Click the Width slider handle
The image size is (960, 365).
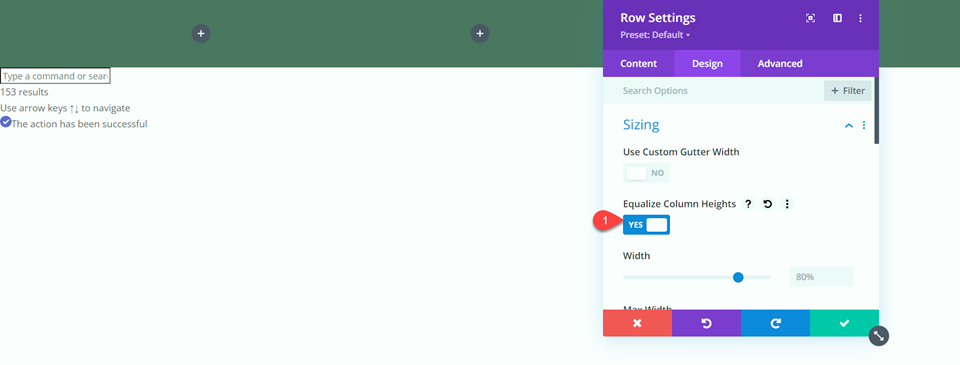click(738, 277)
